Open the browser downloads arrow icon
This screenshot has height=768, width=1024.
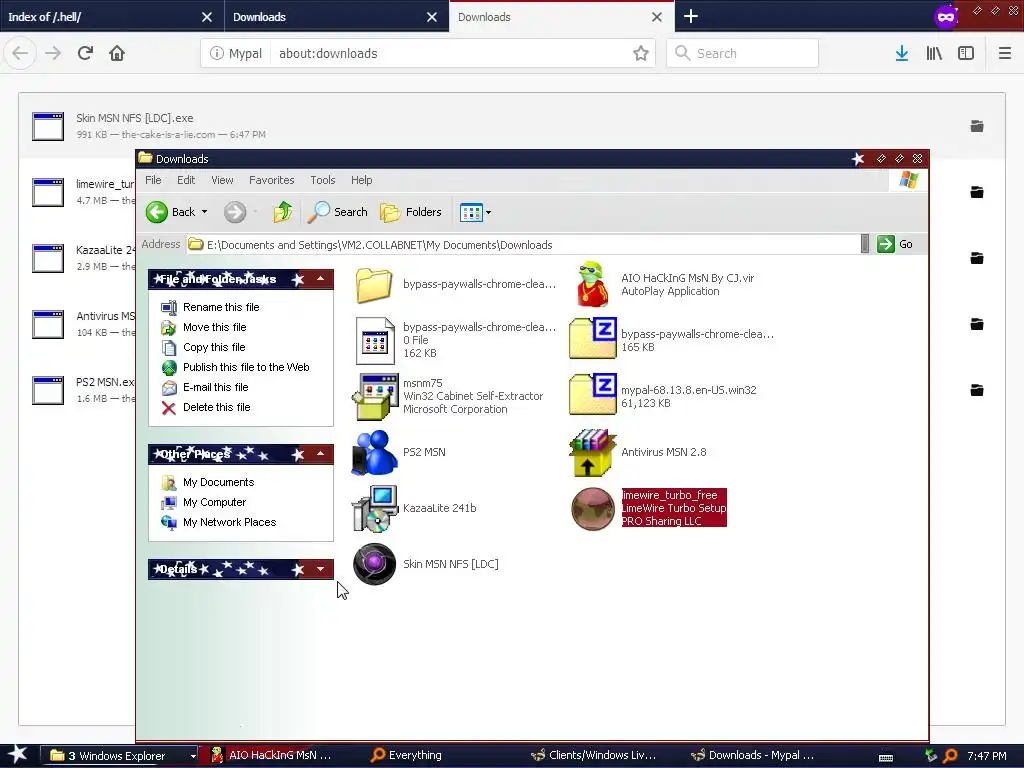coord(902,54)
